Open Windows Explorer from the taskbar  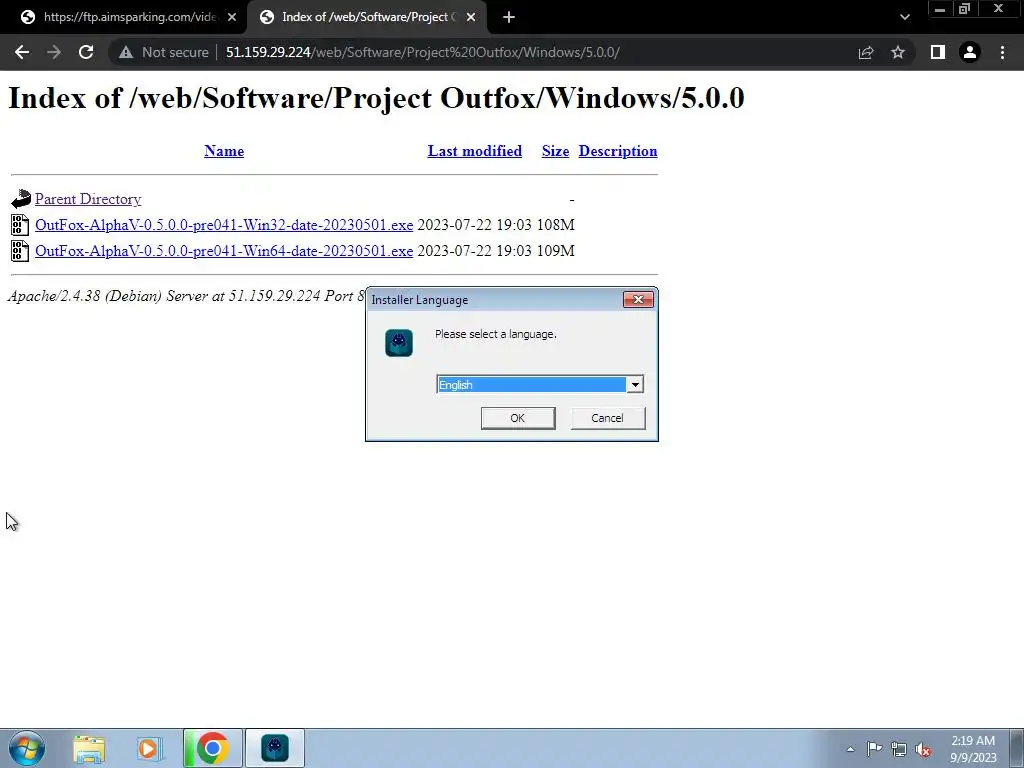click(x=89, y=749)
